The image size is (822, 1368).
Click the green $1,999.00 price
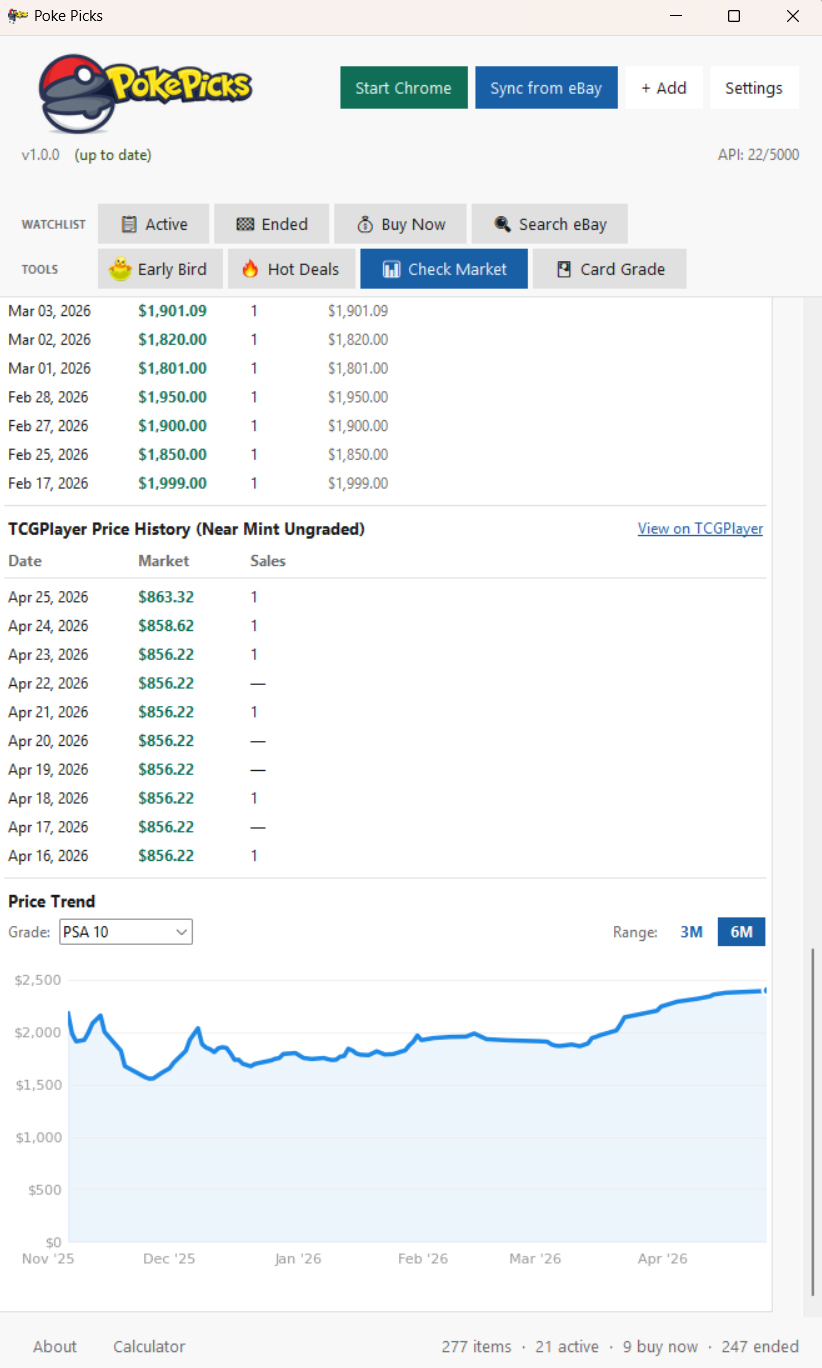(x=172, y=483)
